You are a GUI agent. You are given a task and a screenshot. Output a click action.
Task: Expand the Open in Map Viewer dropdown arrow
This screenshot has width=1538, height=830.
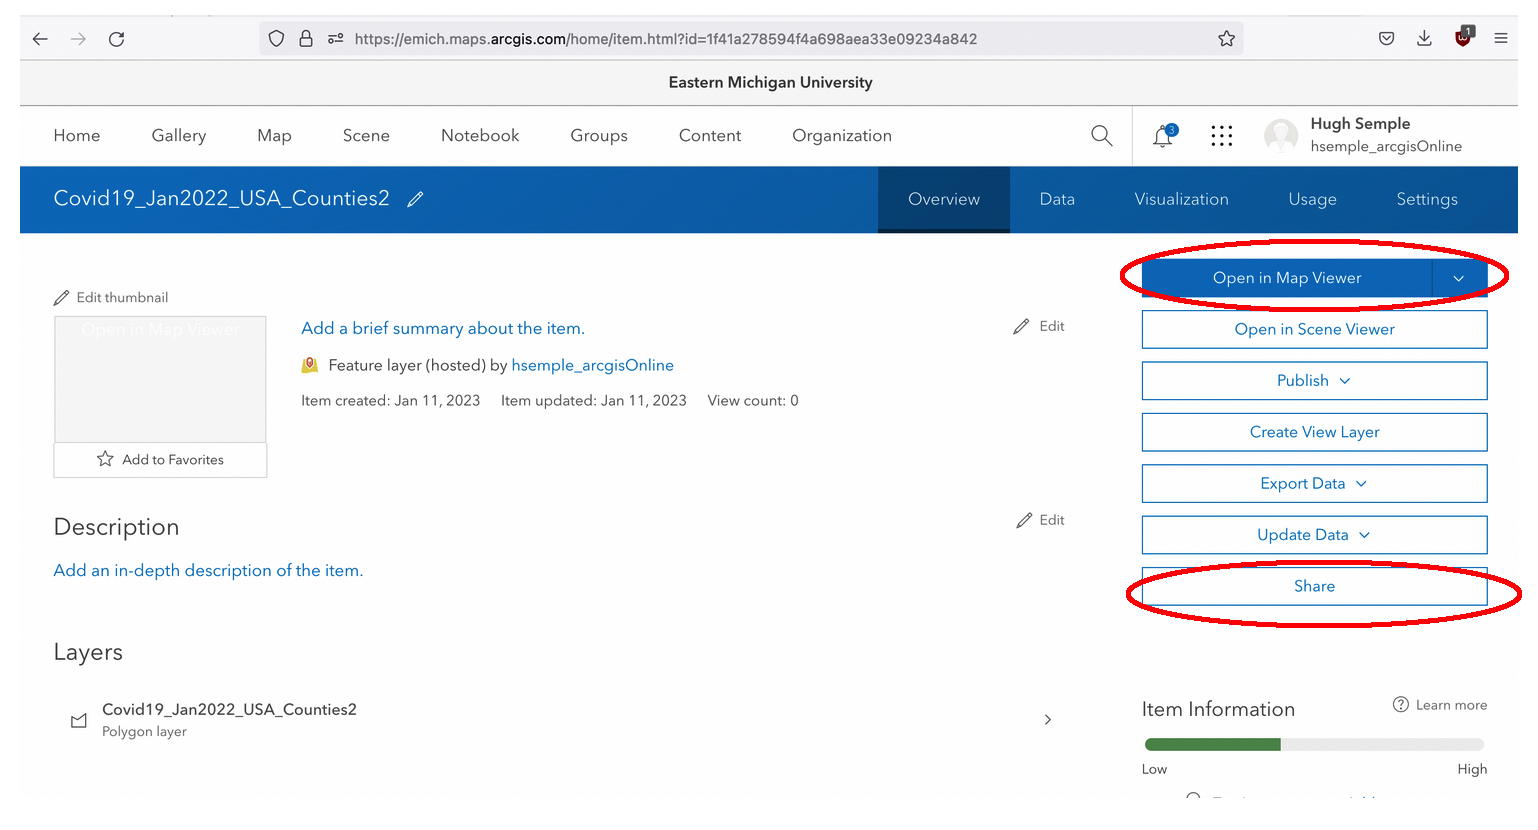tap(1459, 278)
